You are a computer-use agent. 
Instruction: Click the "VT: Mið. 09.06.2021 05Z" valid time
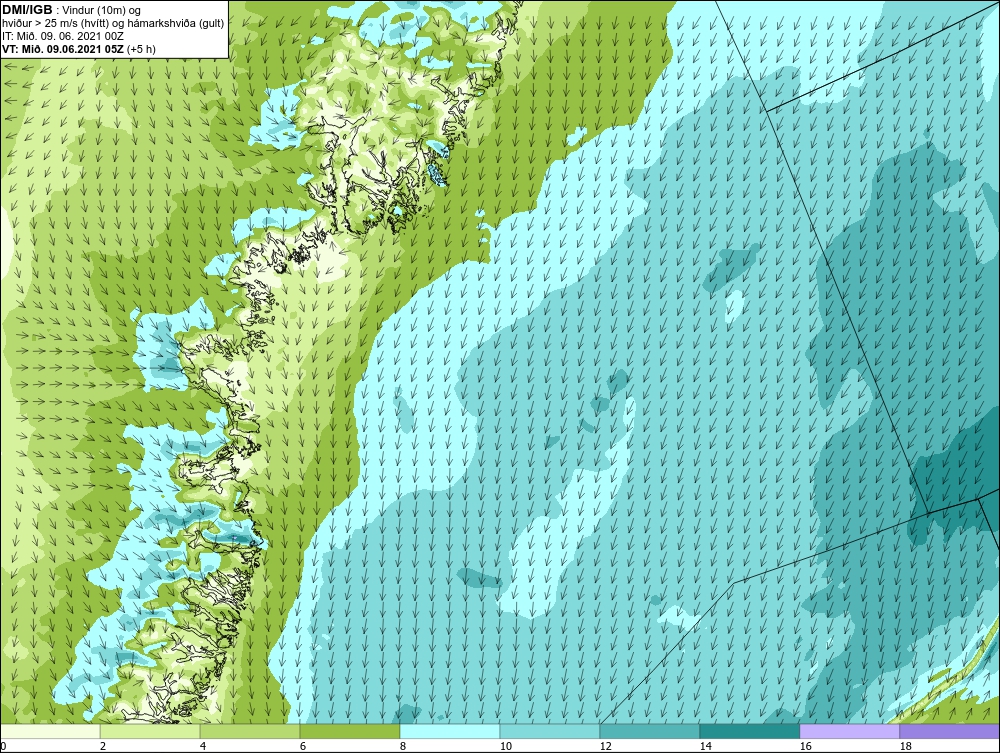[x=63, y=49]
